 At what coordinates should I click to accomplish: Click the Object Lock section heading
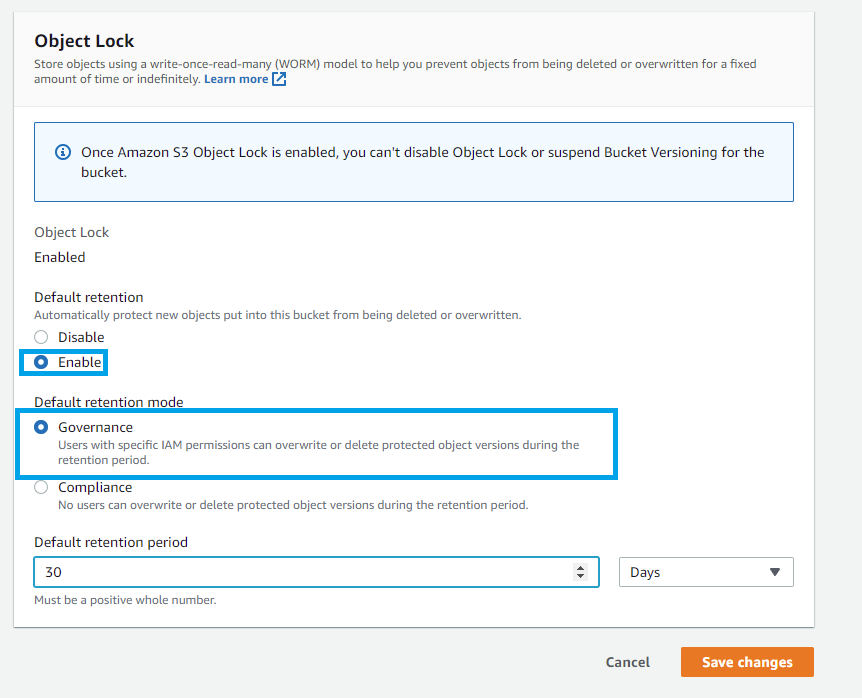(84, 41)
